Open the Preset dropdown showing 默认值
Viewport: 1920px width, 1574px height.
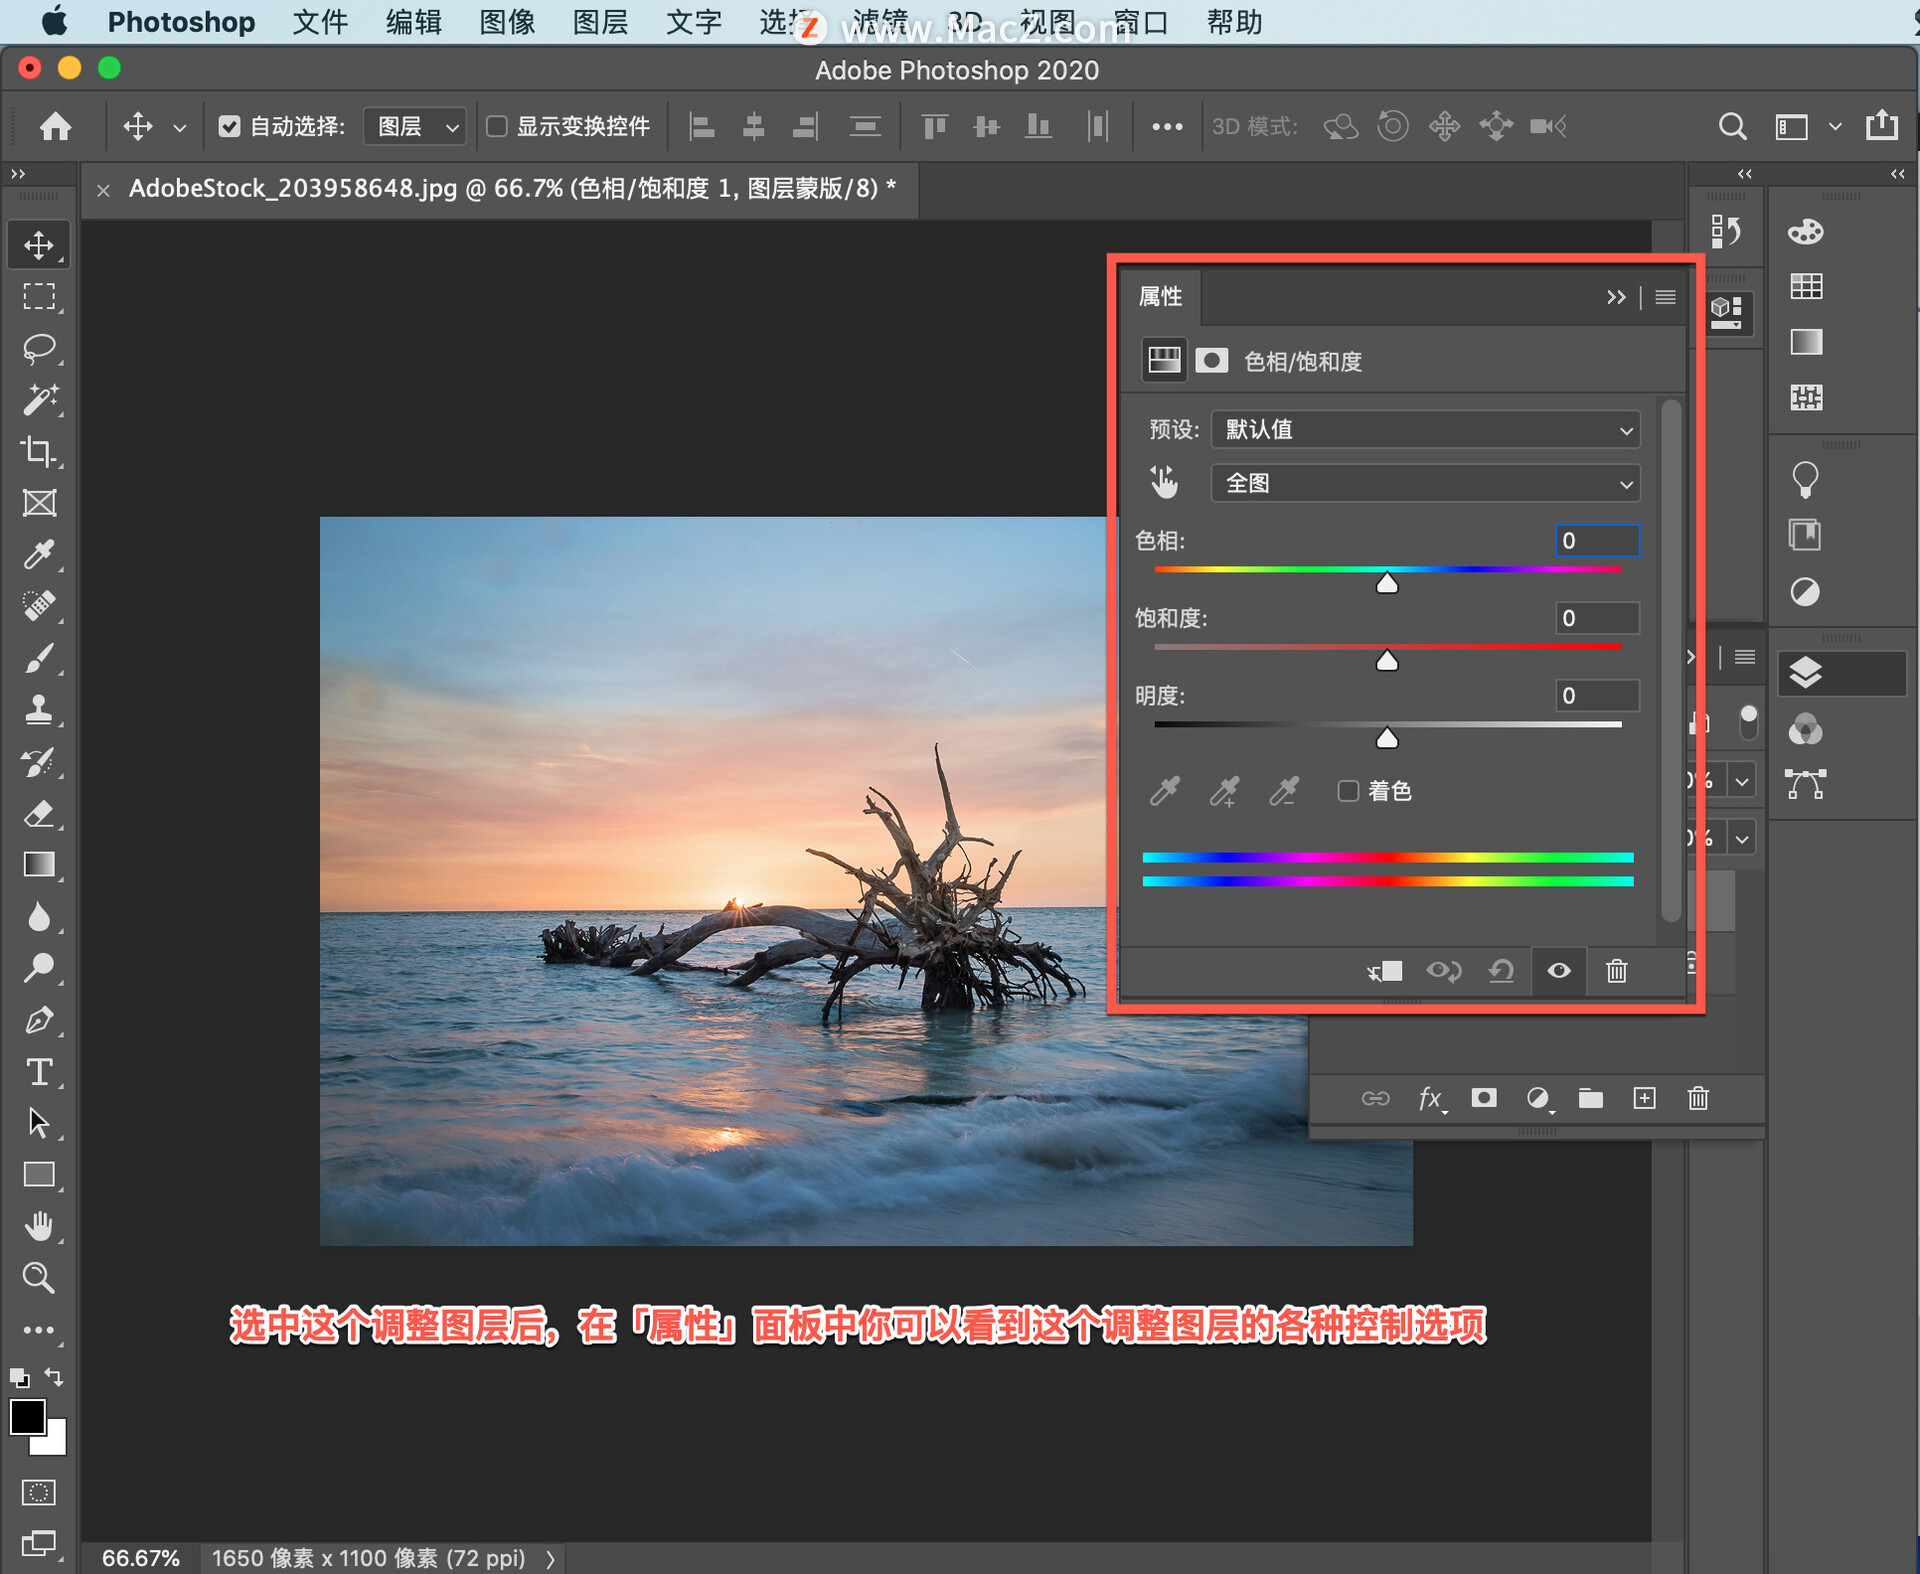1425,430
